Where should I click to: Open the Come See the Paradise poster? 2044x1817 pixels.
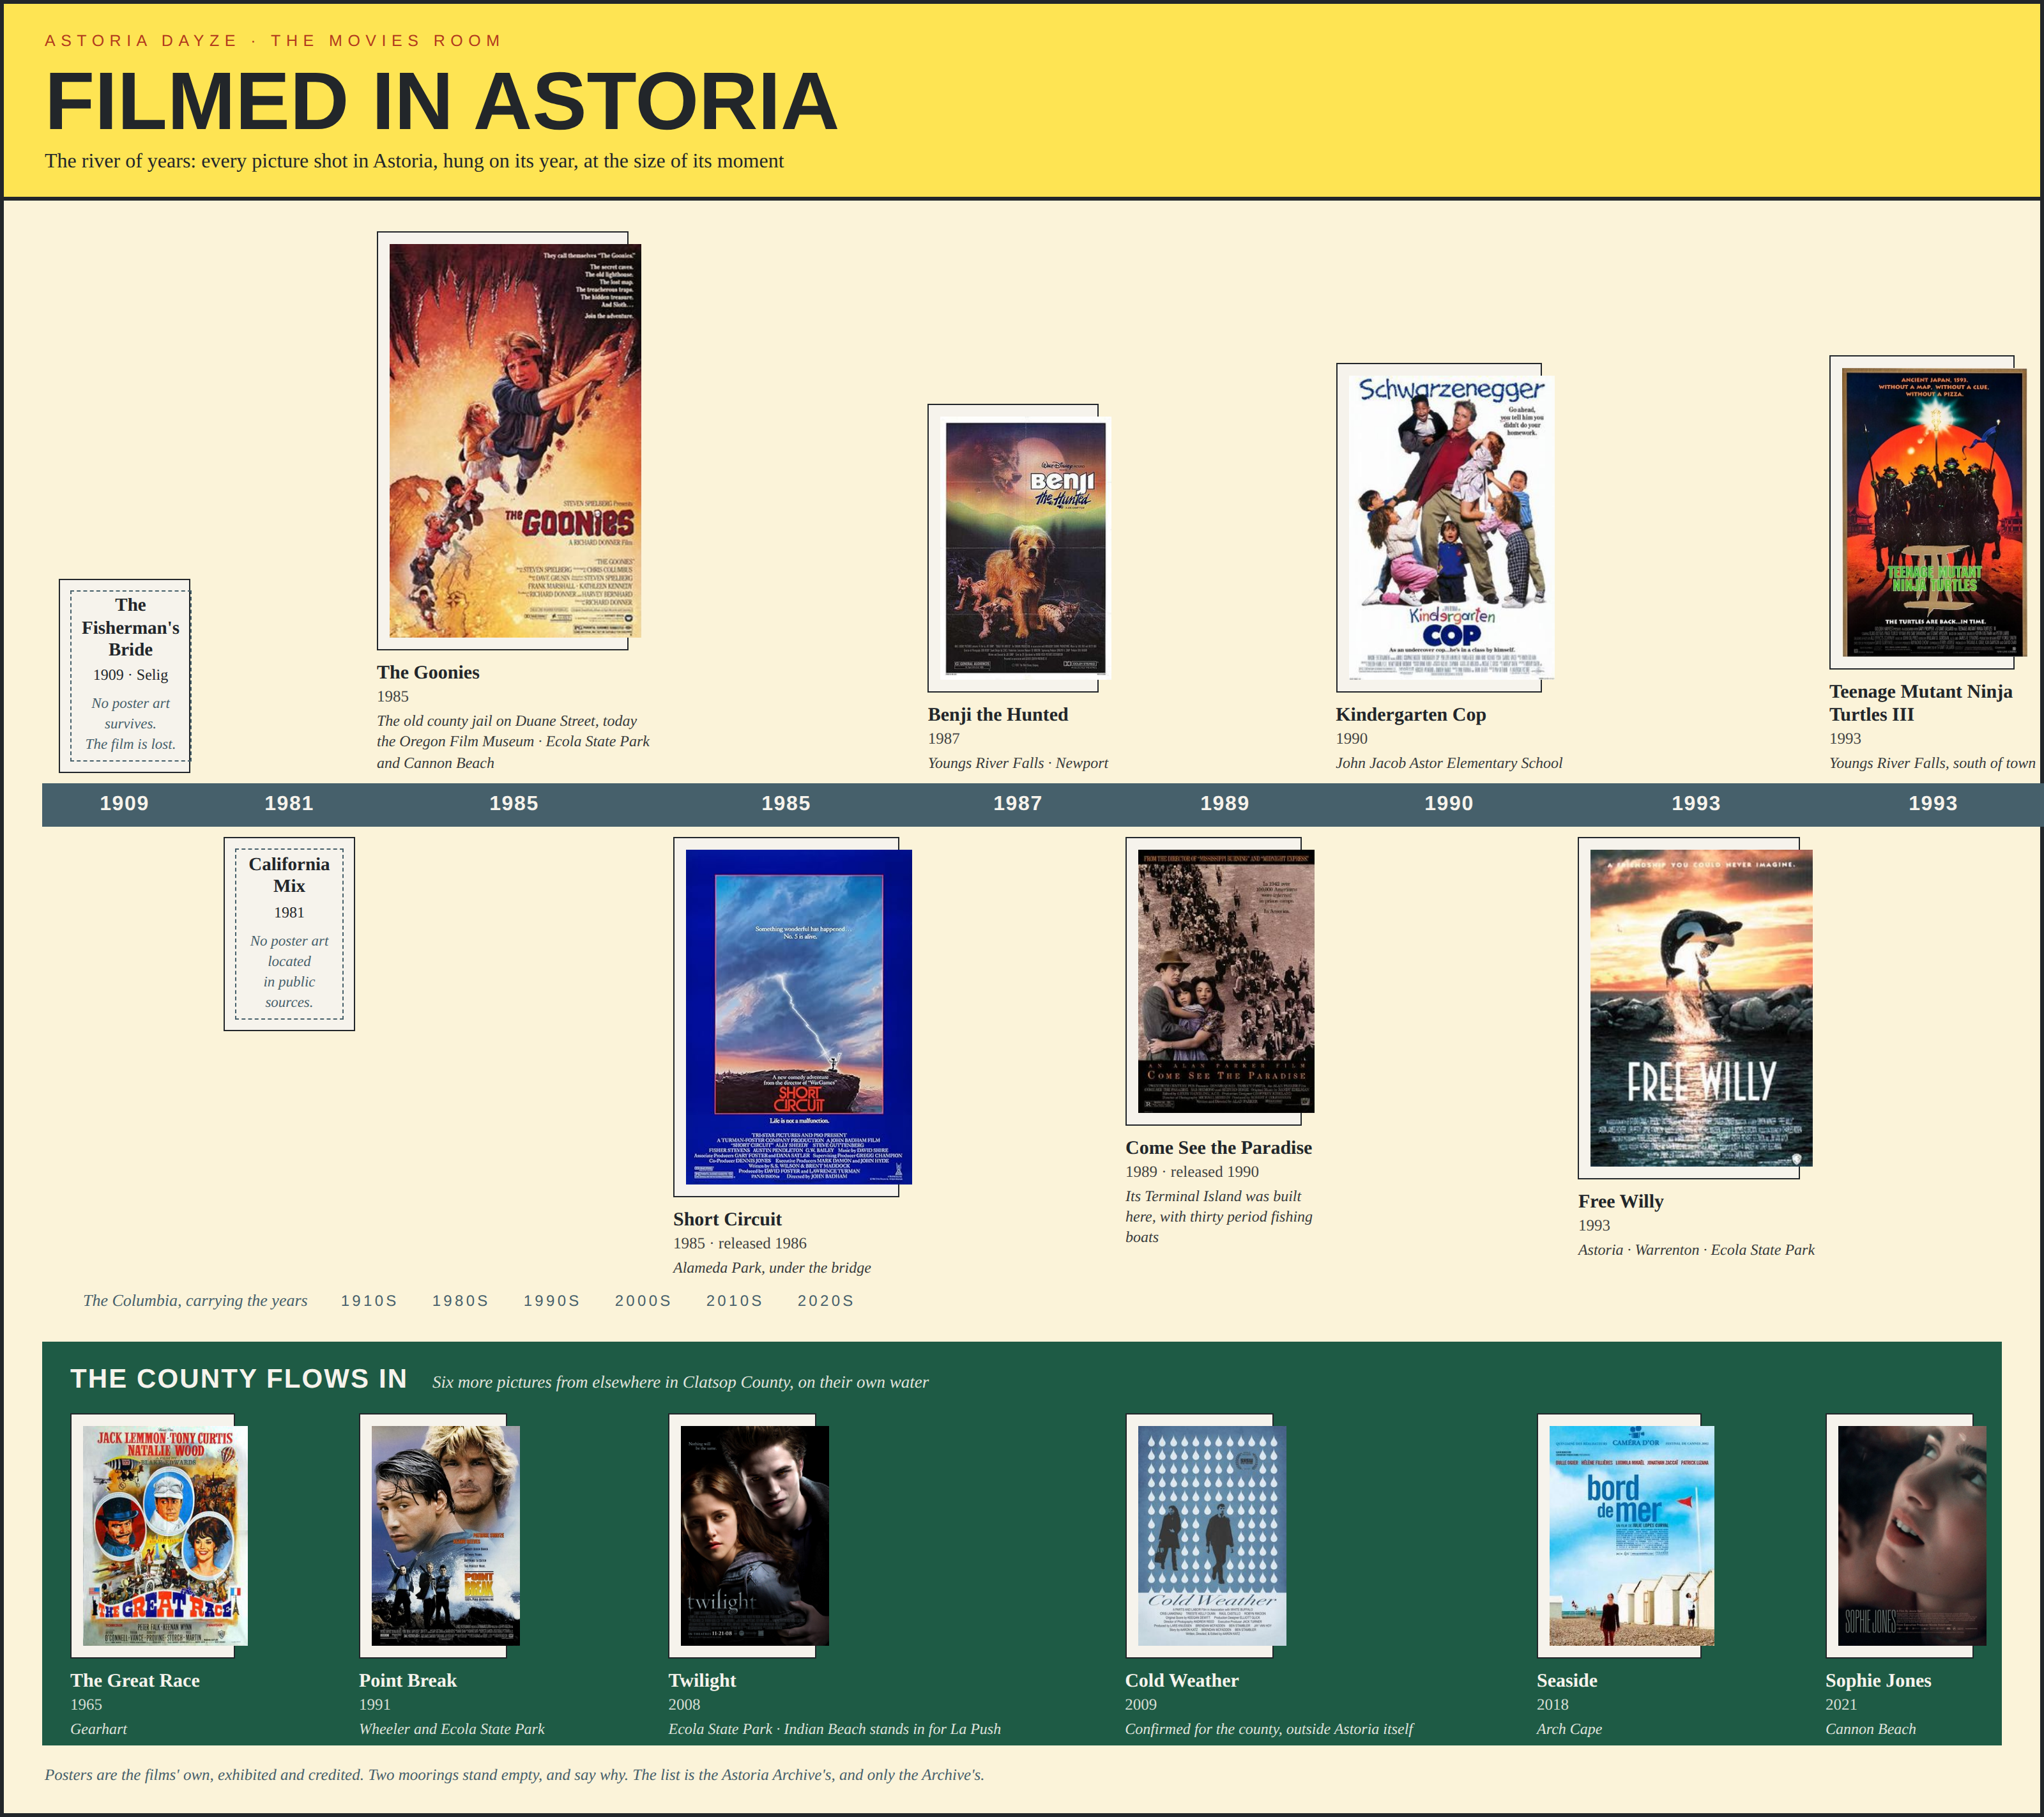(1226, 981)
